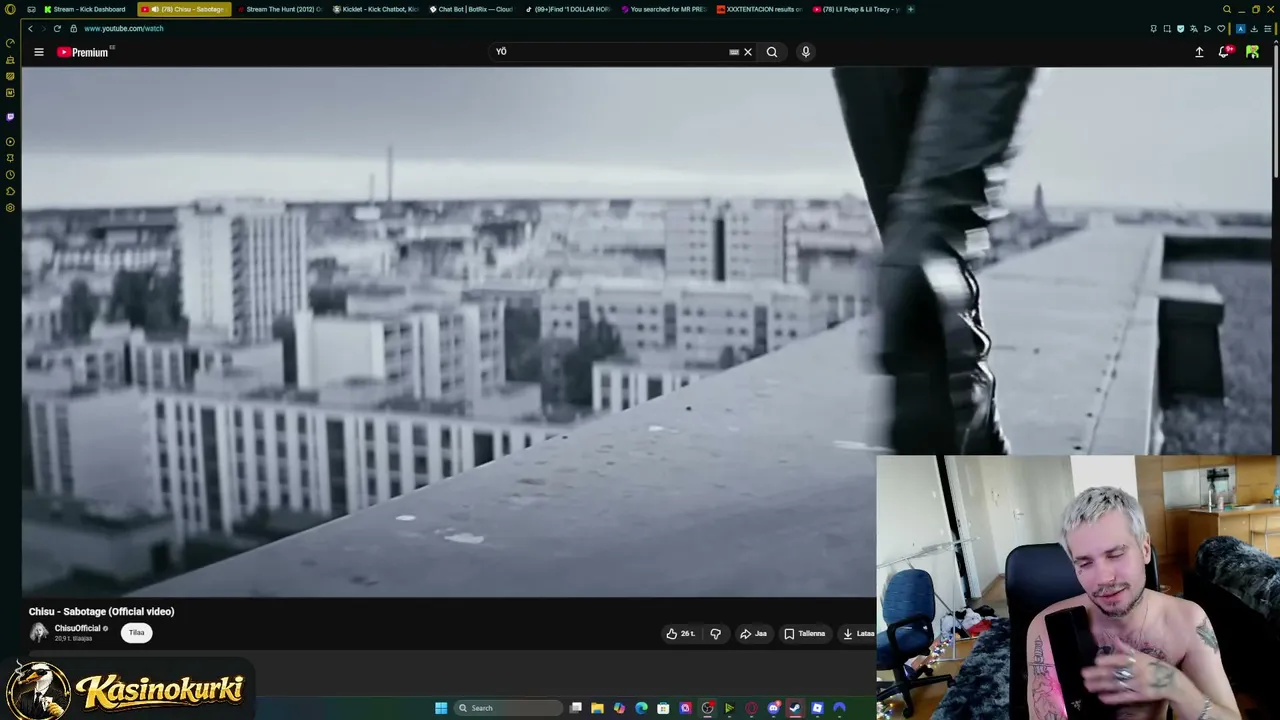The width and height of the screenshot is (1280, 720).
Task: Submit search with the magnifier button
Action: [772, 52]
